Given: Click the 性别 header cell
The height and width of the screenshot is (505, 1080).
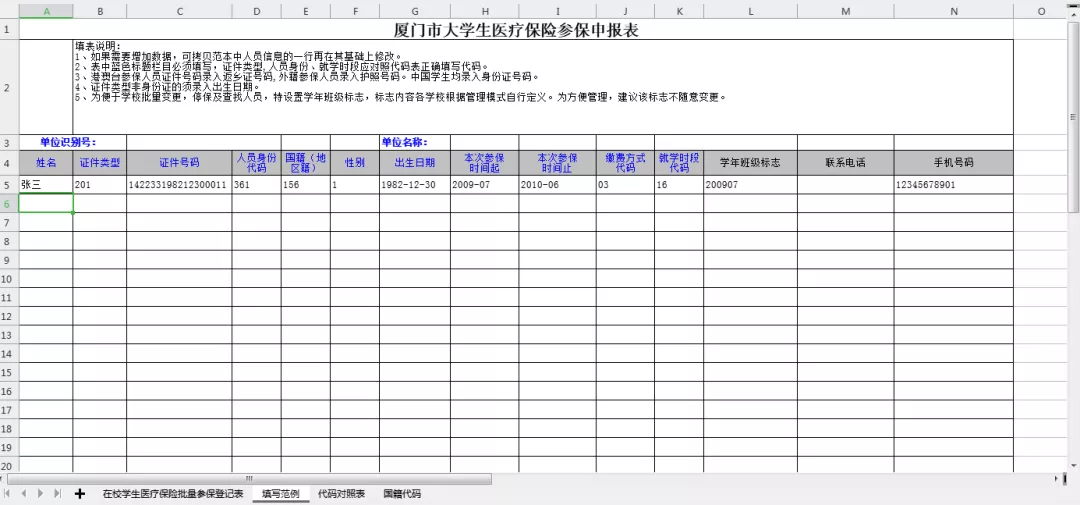Looking at the screenshot, I should click(355, 163).
